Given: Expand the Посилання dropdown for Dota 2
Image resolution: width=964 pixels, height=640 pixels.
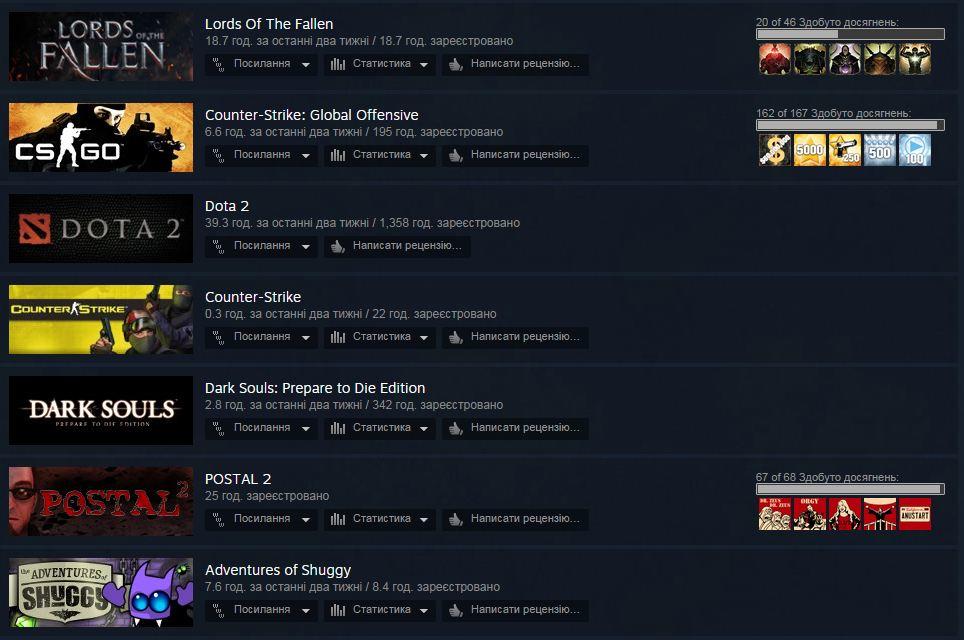Looking at the screenshot, I should pos(261,247).
